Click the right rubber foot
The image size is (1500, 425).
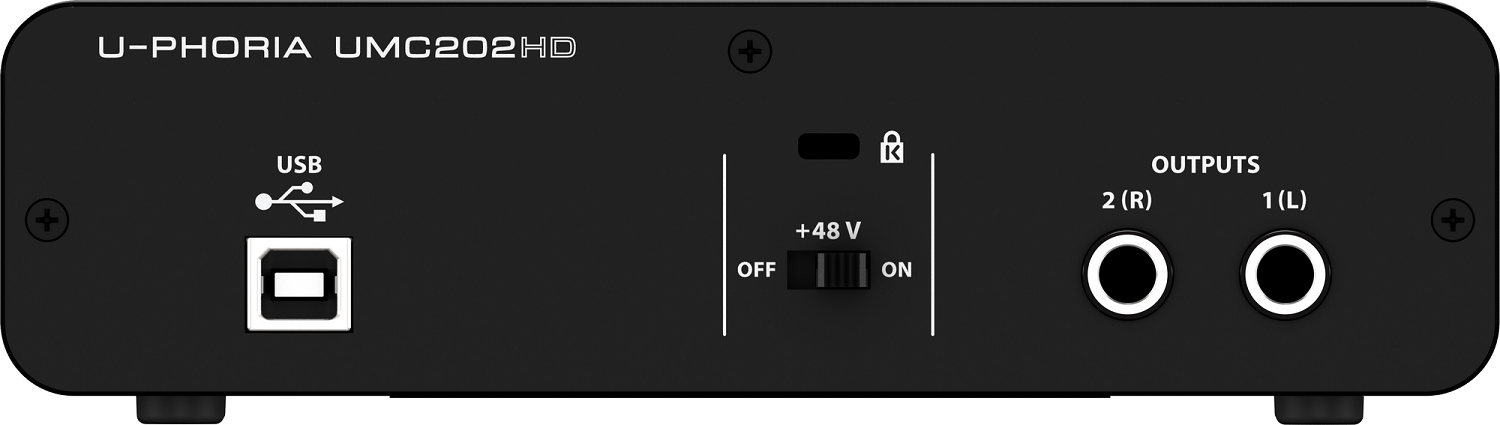coord(1319,407)
